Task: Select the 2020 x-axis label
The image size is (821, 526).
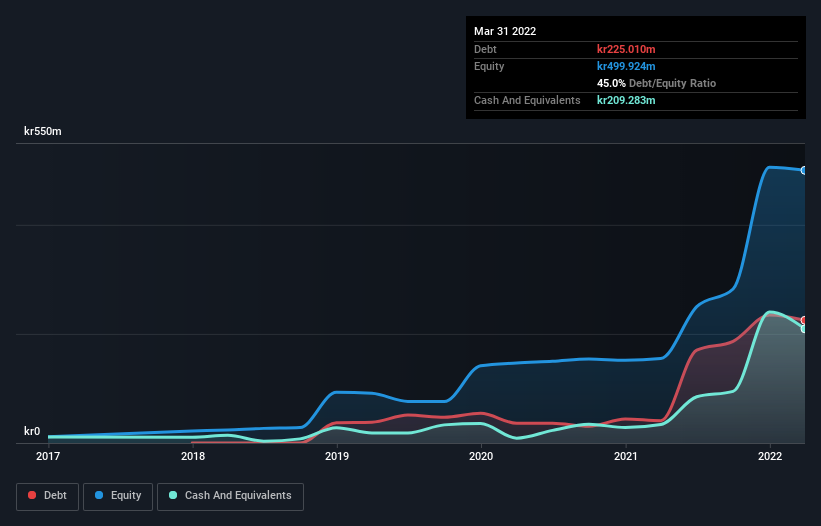Action: tap(481, 456)
